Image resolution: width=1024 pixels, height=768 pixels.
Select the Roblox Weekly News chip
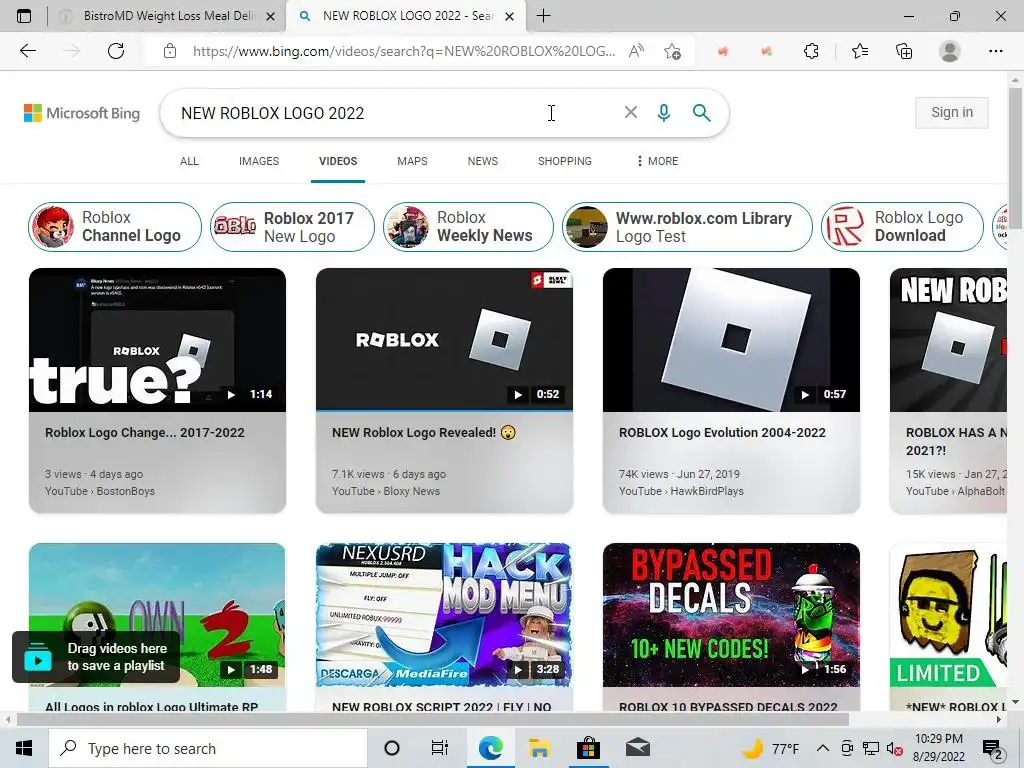tap(468, 227)
